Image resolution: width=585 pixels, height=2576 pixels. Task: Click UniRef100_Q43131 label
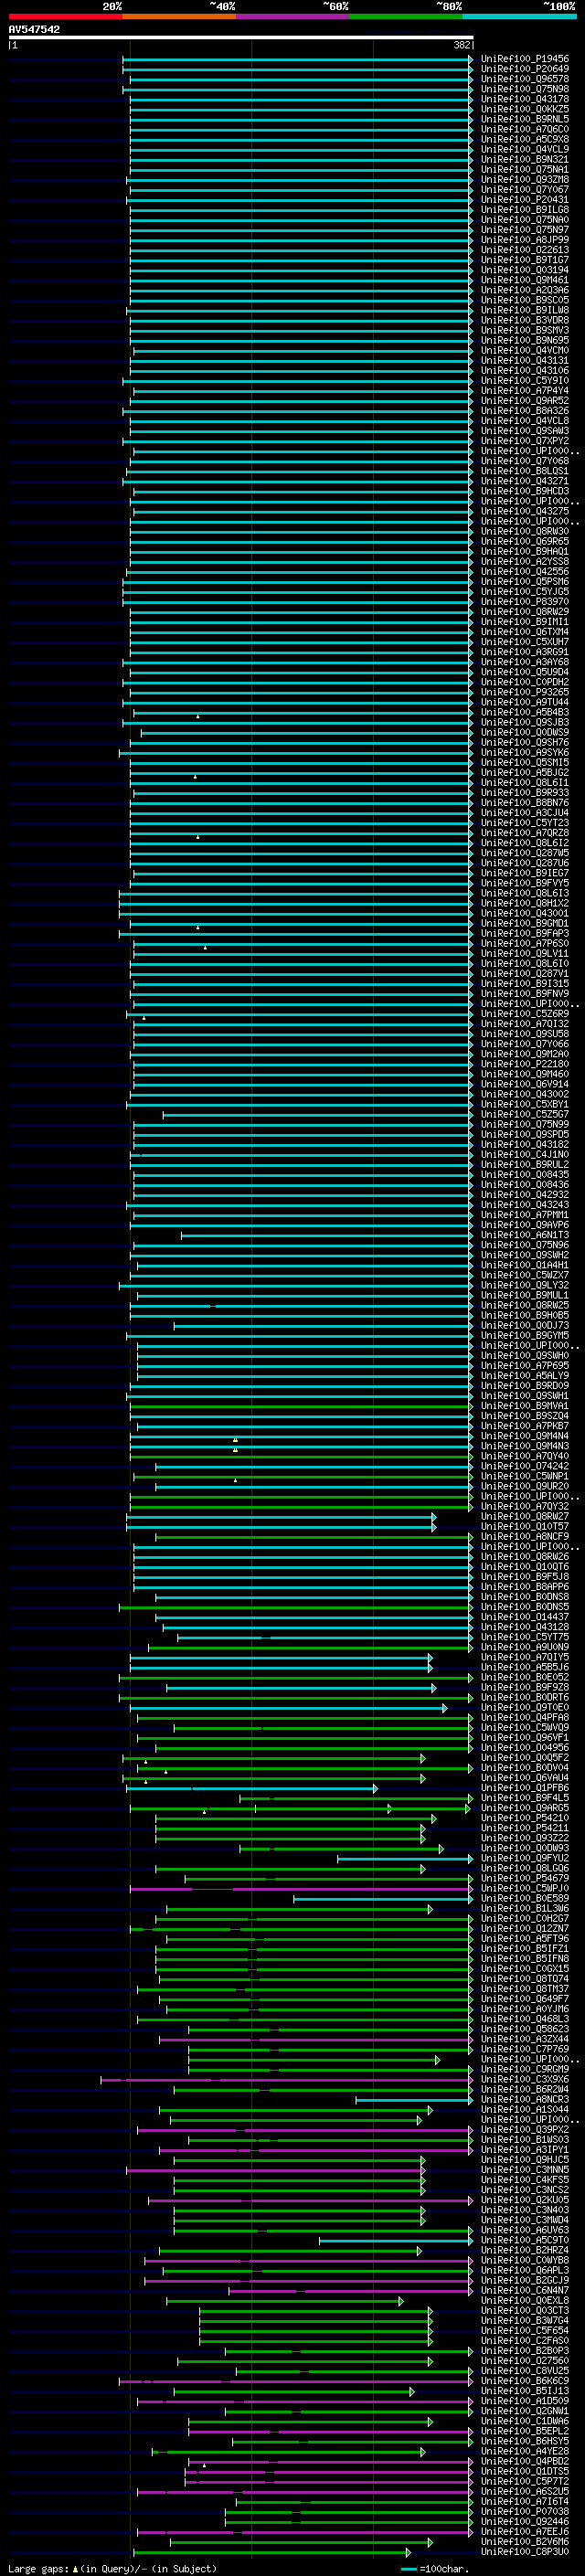(524, 360)
